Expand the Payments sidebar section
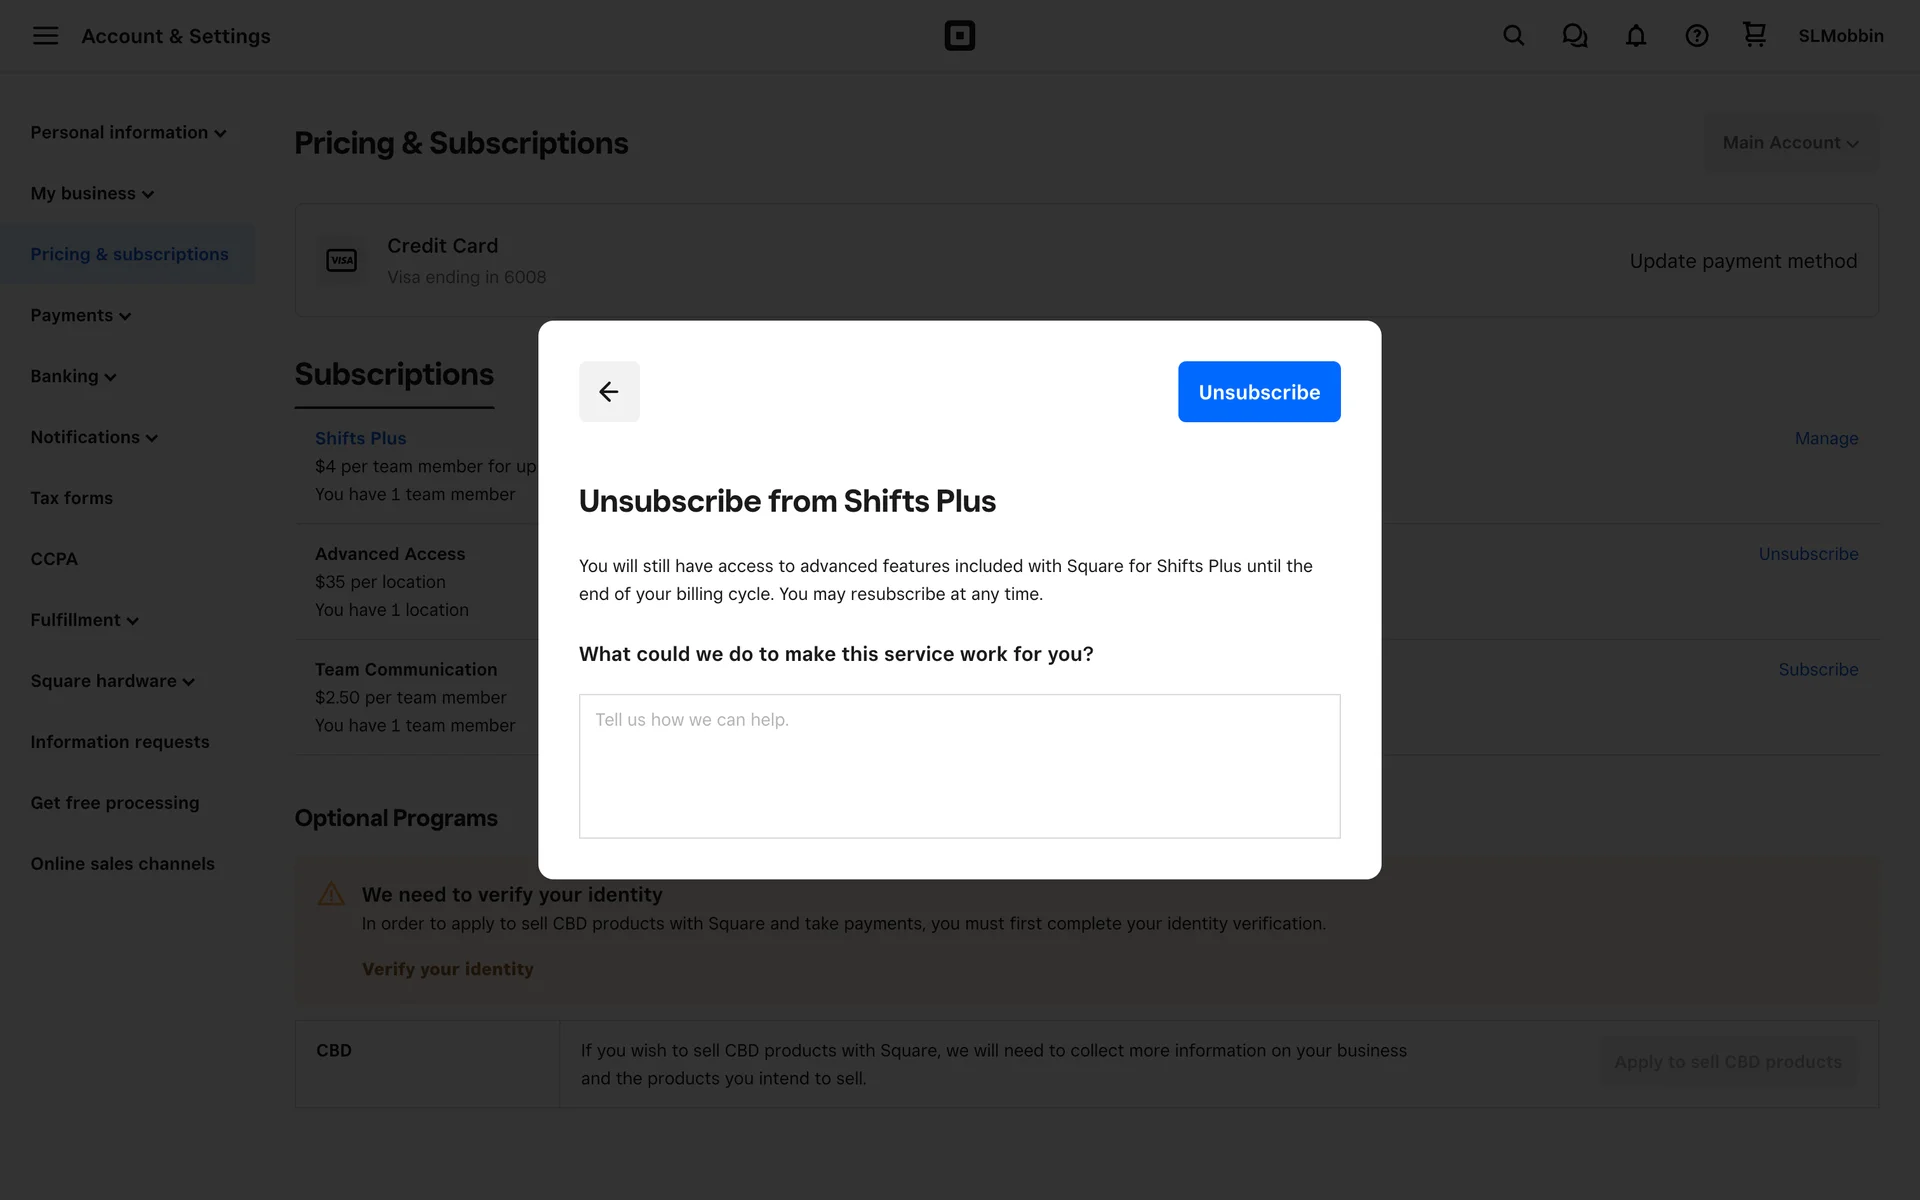 pos(81,316)
